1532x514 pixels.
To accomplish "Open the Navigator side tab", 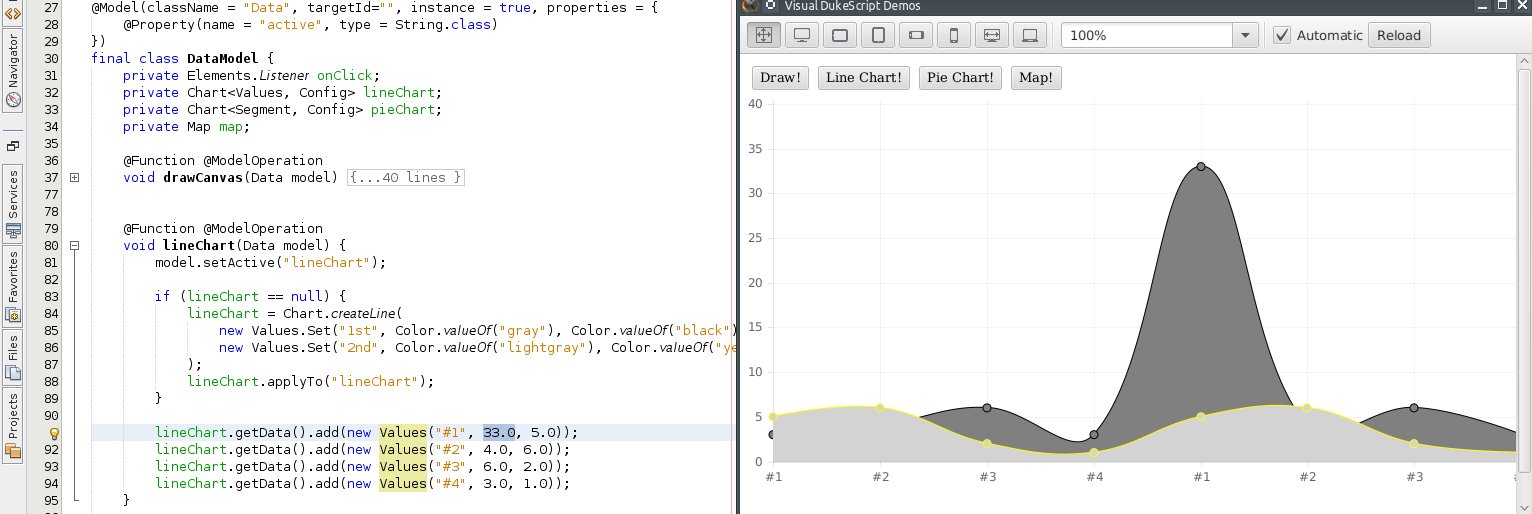I will point(13,75).
